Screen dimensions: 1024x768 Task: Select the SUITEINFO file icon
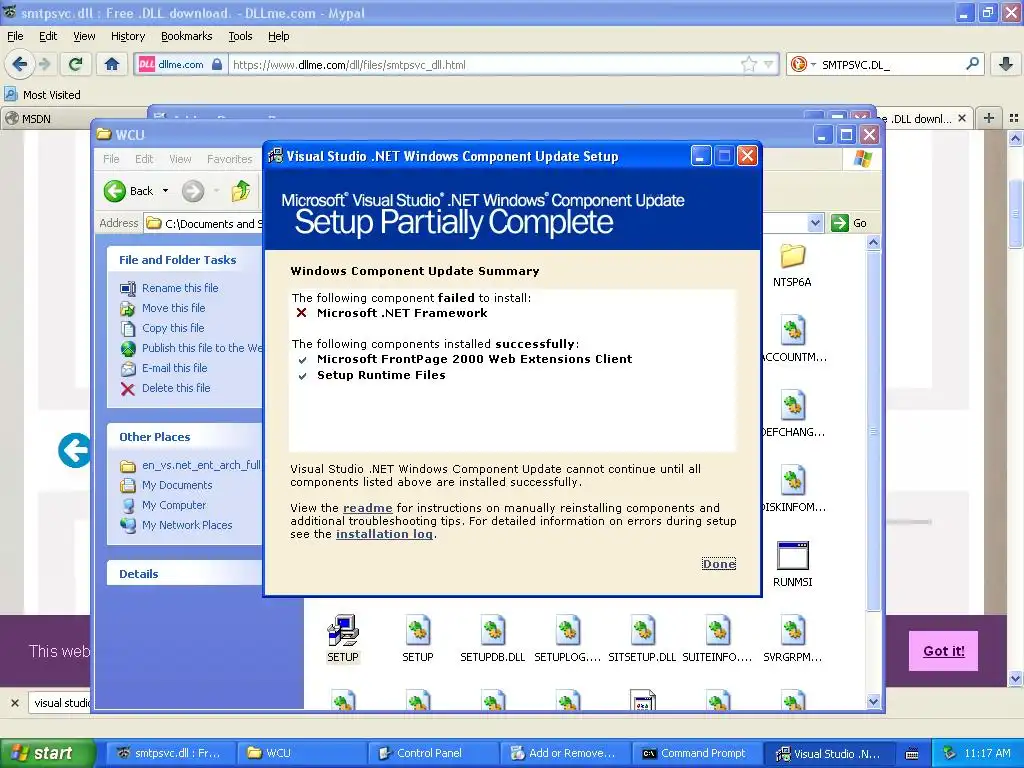pos(717,639)
